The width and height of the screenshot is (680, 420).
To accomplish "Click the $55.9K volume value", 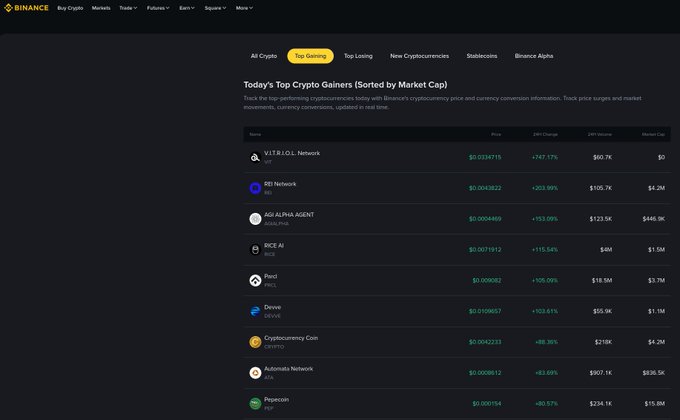I will click(x=602, y=311).
